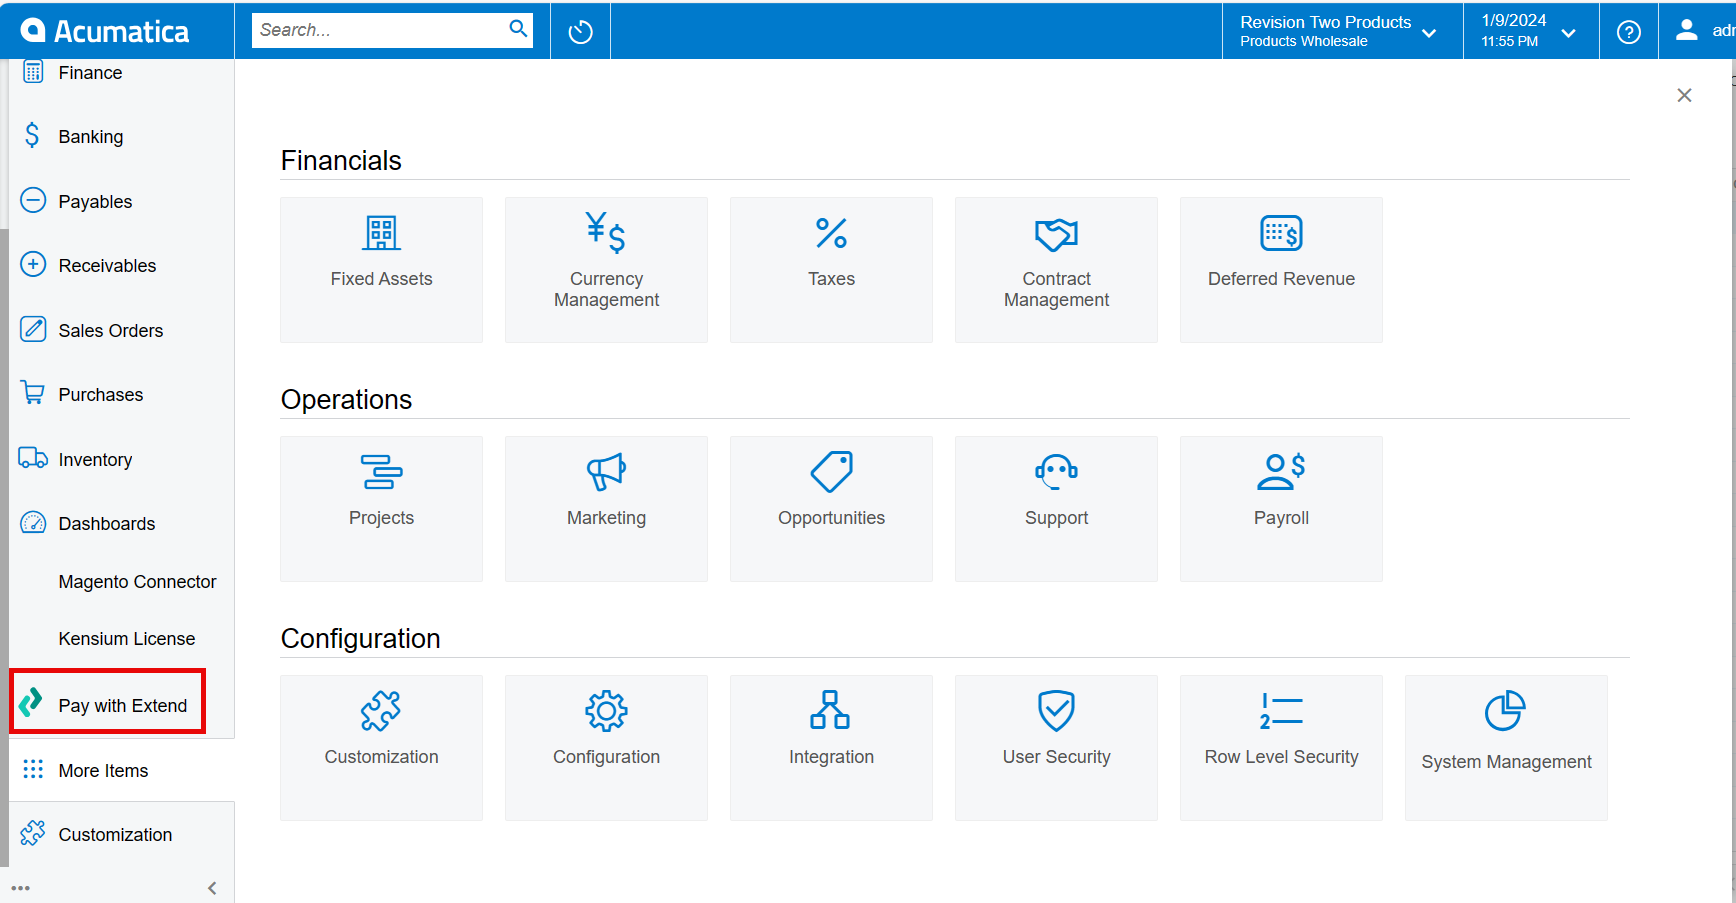Collapse the navigation sidebar

coord(211,887)
